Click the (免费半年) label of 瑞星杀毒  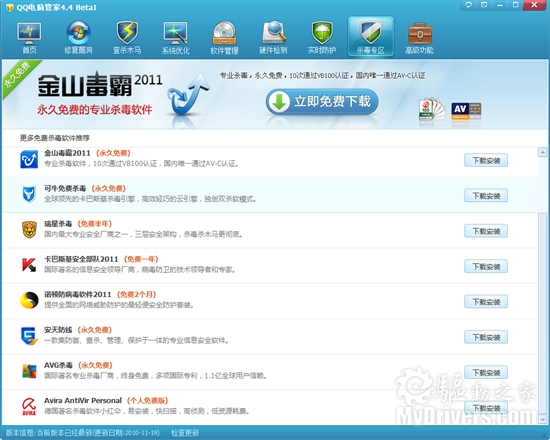tap(94, 224)
